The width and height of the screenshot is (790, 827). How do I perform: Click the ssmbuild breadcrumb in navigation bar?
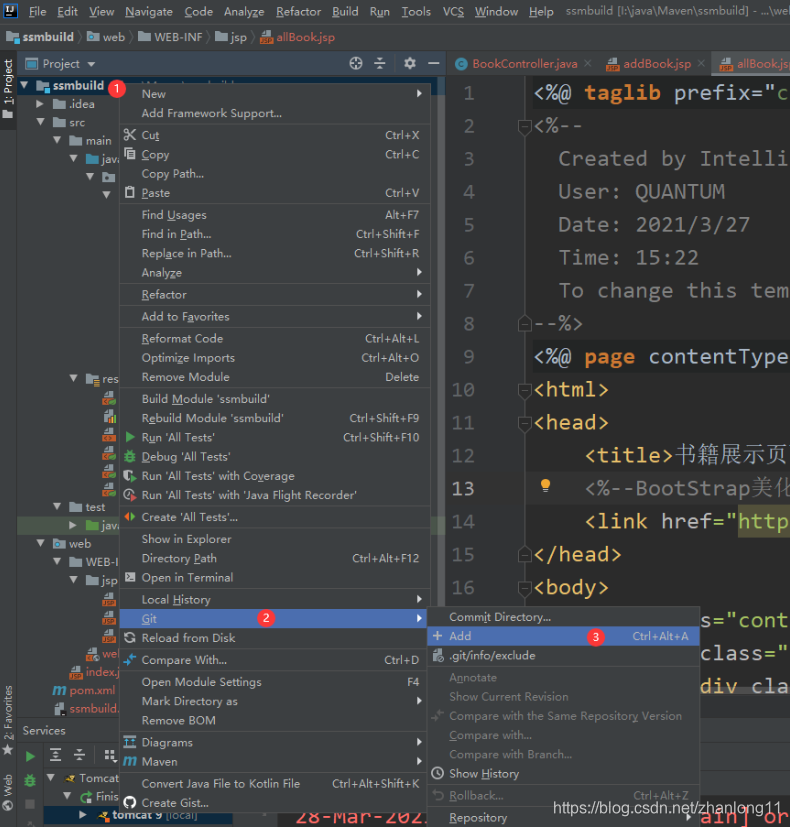pos(40,37)
